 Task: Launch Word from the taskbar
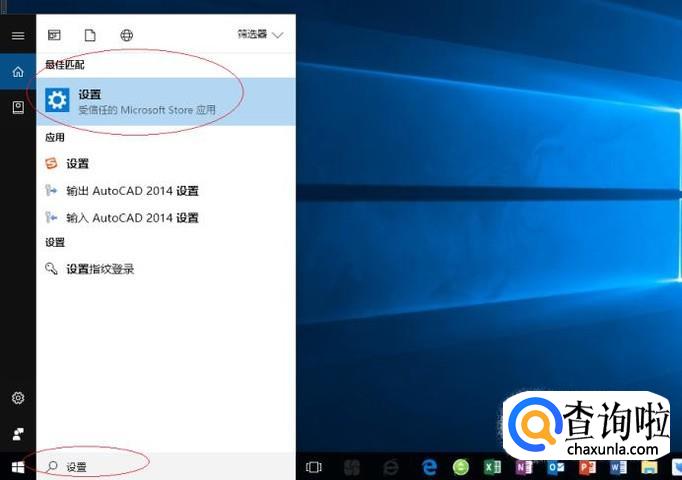point(618,467)
